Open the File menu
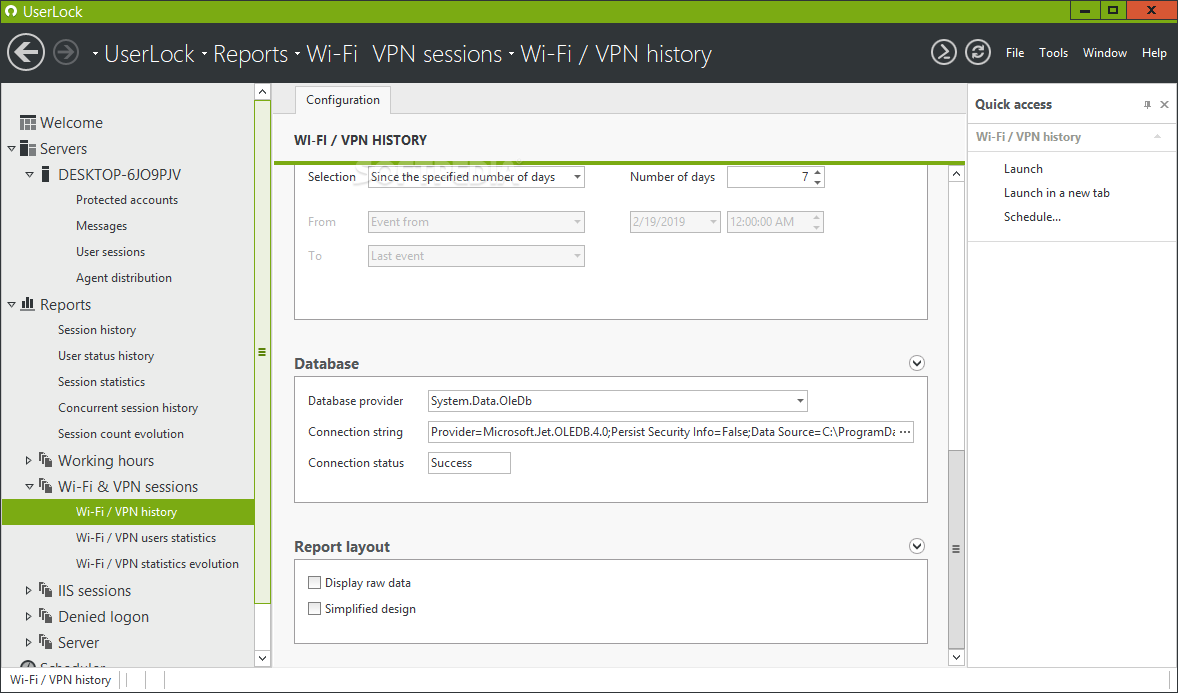The width and height of the screenshot is (1178, 693). click(x=1015, y=53)
